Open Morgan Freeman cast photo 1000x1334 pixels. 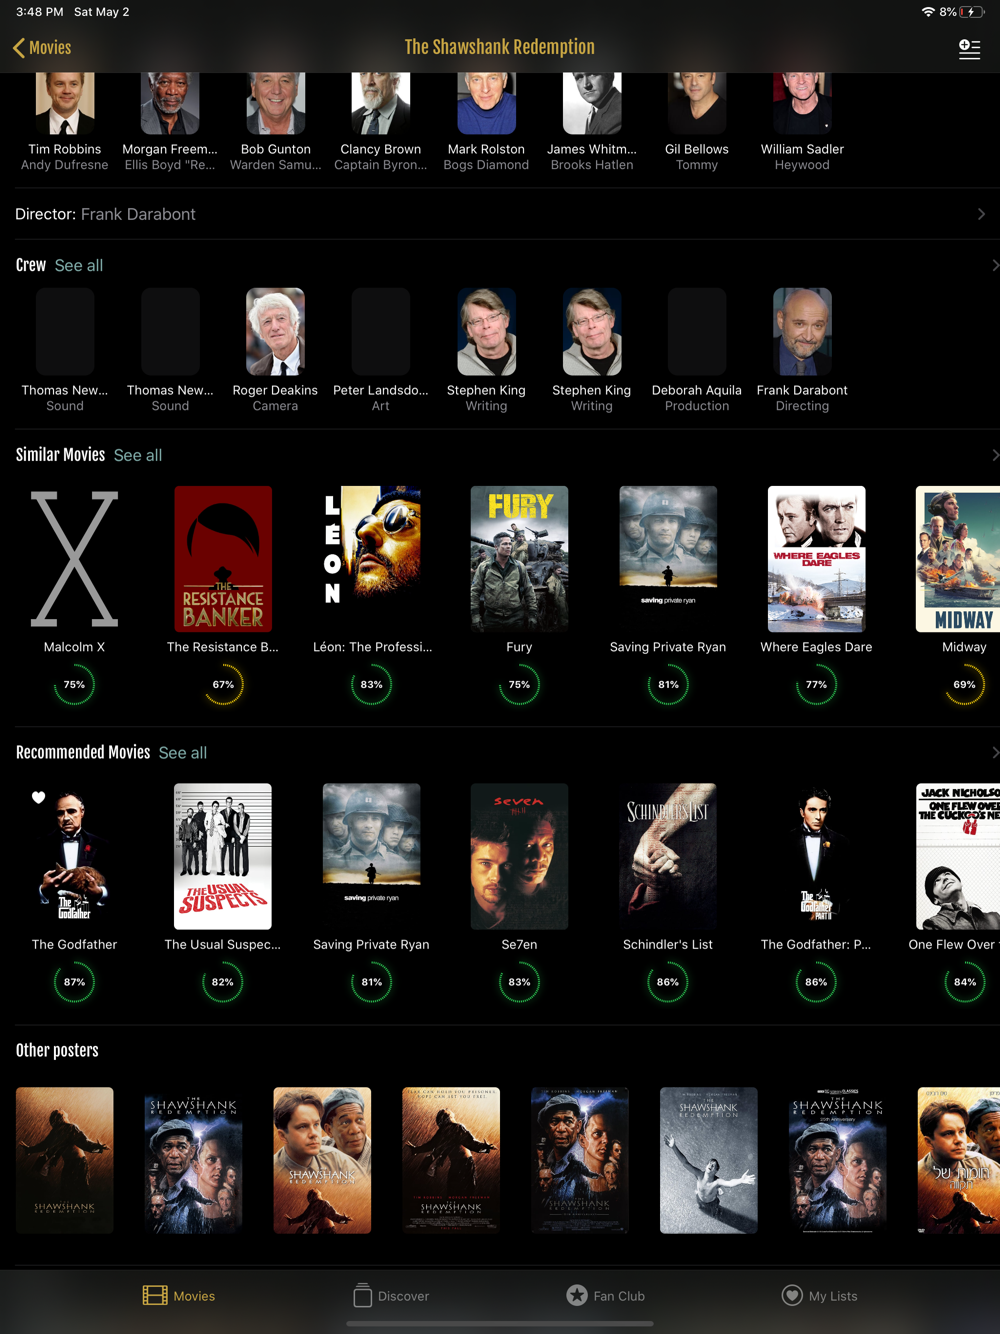tap(170, 103)
